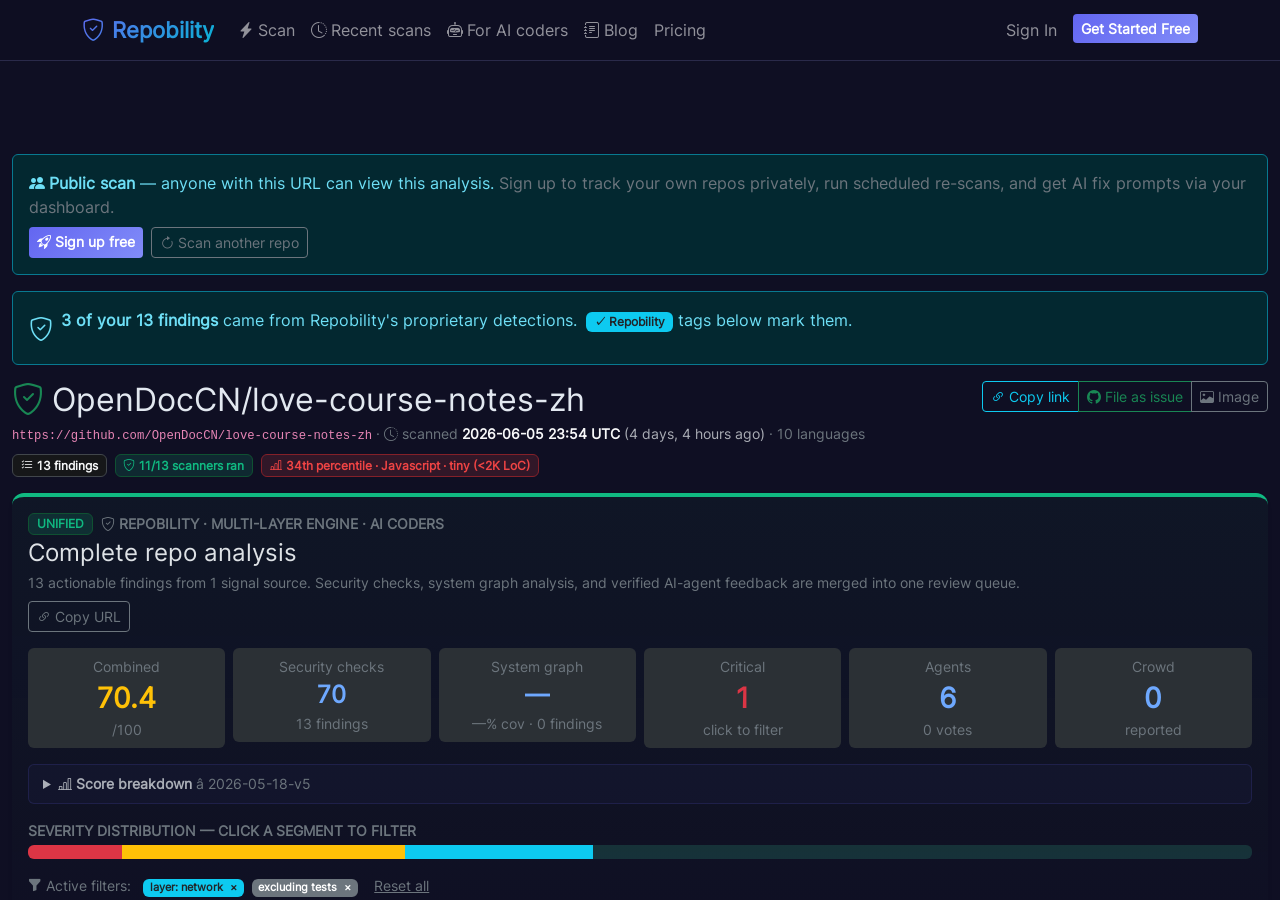This screenshot has width=1280, height=900.
Task: Click the Combined 70.4 score card
Action: (126, 698)
